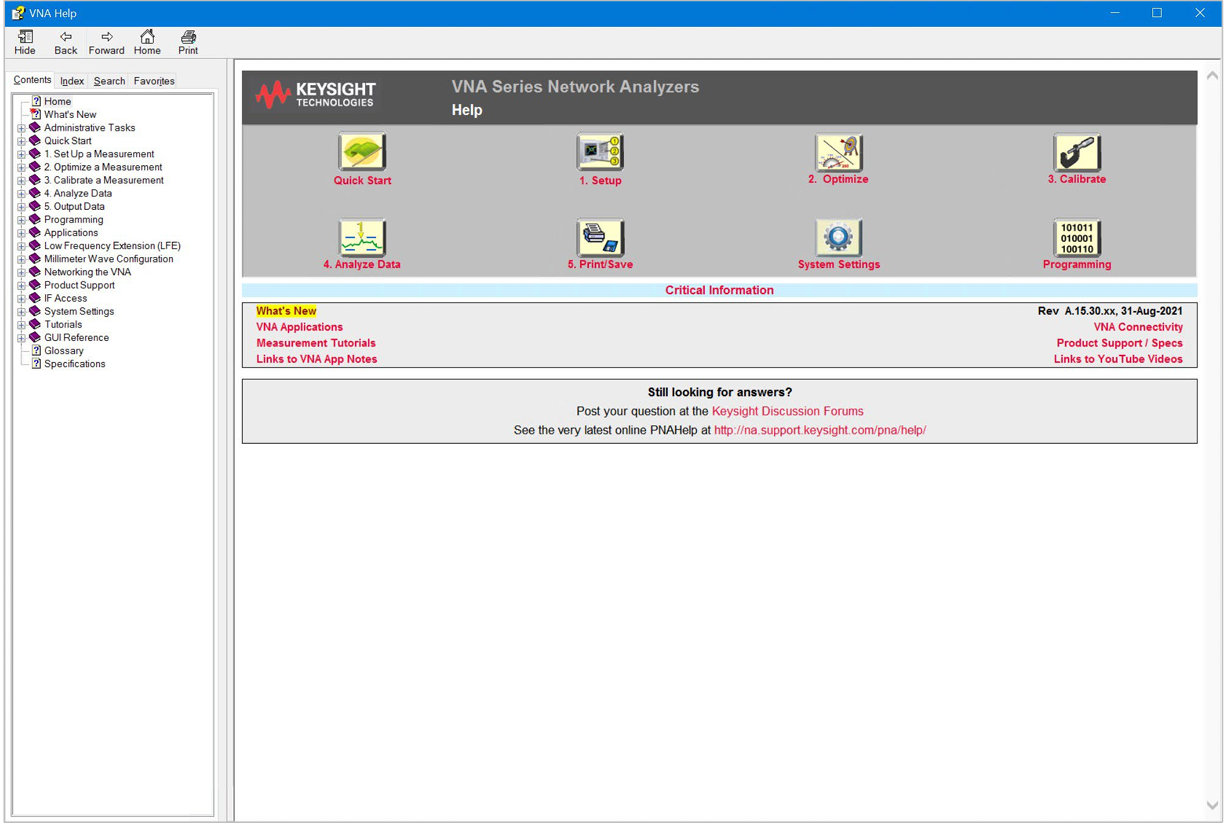1230x829 pixels.
Task: Open the 4. Analyze Data graph icon
Action: [x=362, y=238]
